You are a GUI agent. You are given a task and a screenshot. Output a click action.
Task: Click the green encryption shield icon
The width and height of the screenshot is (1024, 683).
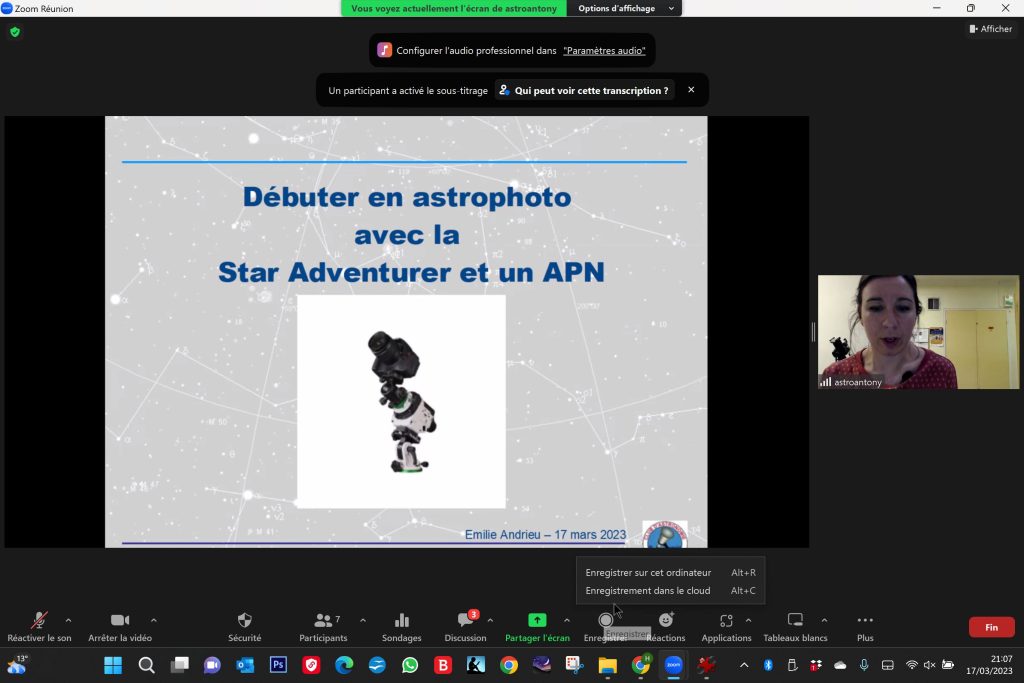pyautogui.click(x=15, y=32)
